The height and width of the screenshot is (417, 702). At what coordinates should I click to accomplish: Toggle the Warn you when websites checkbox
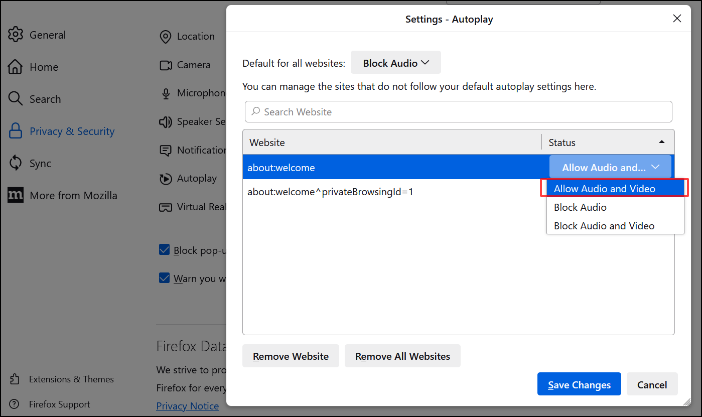click(x=165, y=278)
